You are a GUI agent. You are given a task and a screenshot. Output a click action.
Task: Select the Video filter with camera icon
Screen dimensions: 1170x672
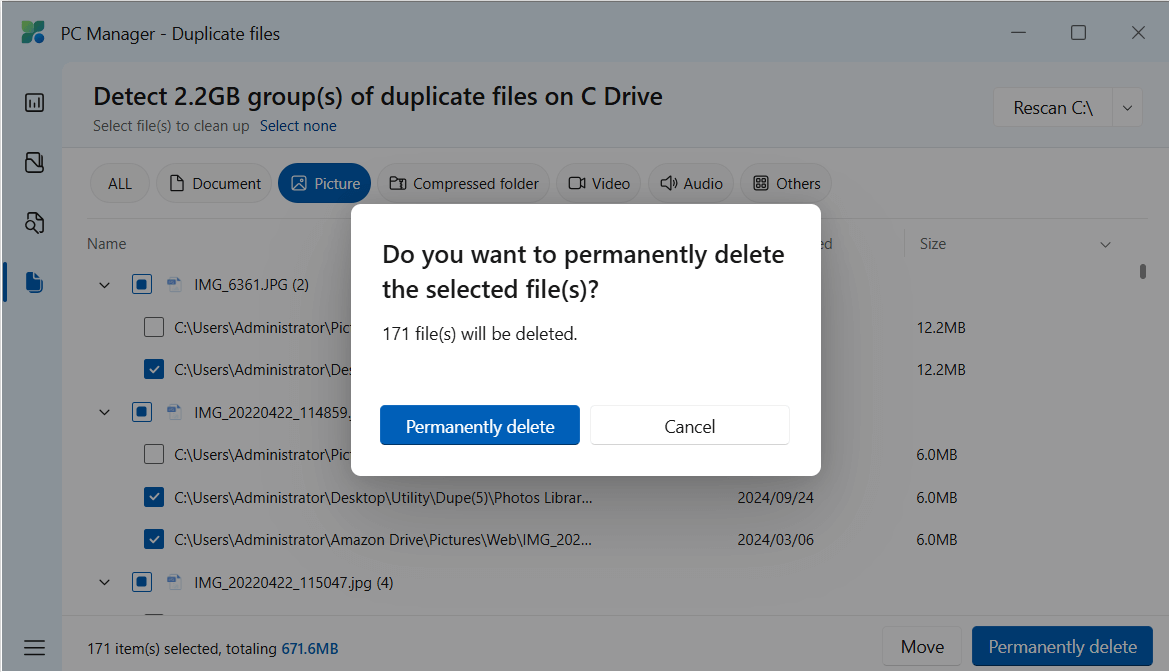(598, 183)
